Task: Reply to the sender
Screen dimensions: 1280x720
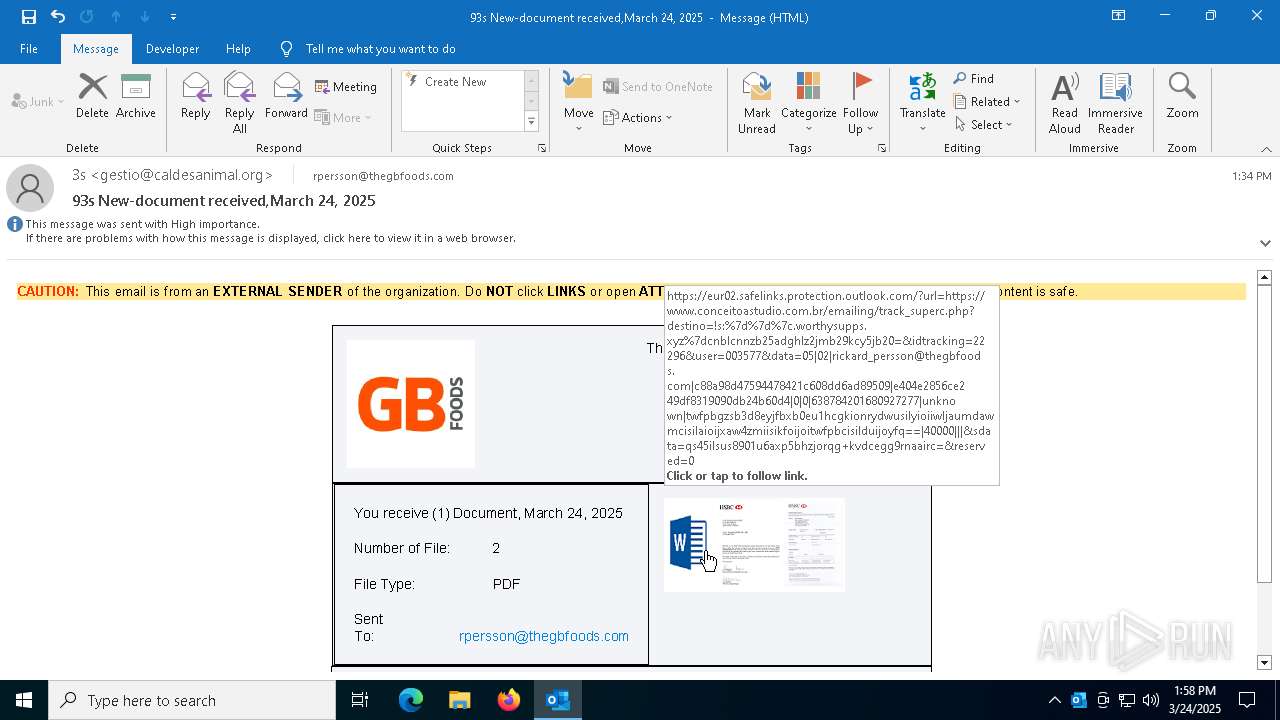Action: coord(196,96)
